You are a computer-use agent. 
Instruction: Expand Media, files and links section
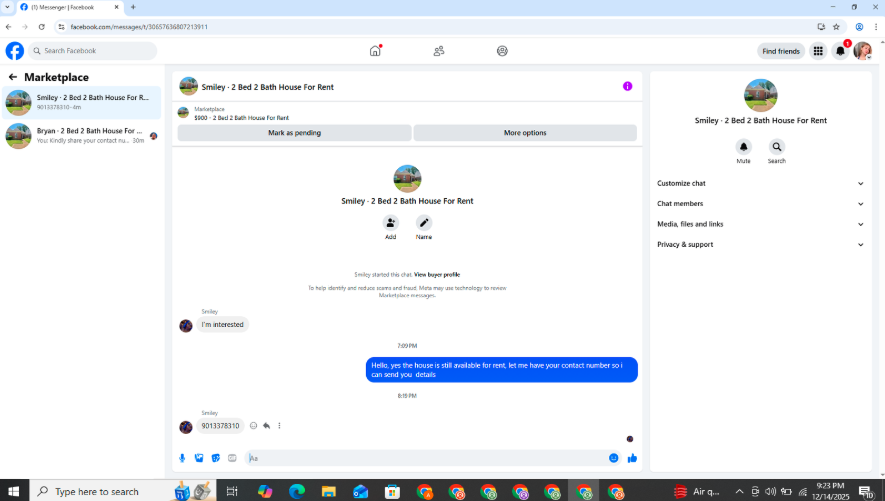click(x=760, y=224)
